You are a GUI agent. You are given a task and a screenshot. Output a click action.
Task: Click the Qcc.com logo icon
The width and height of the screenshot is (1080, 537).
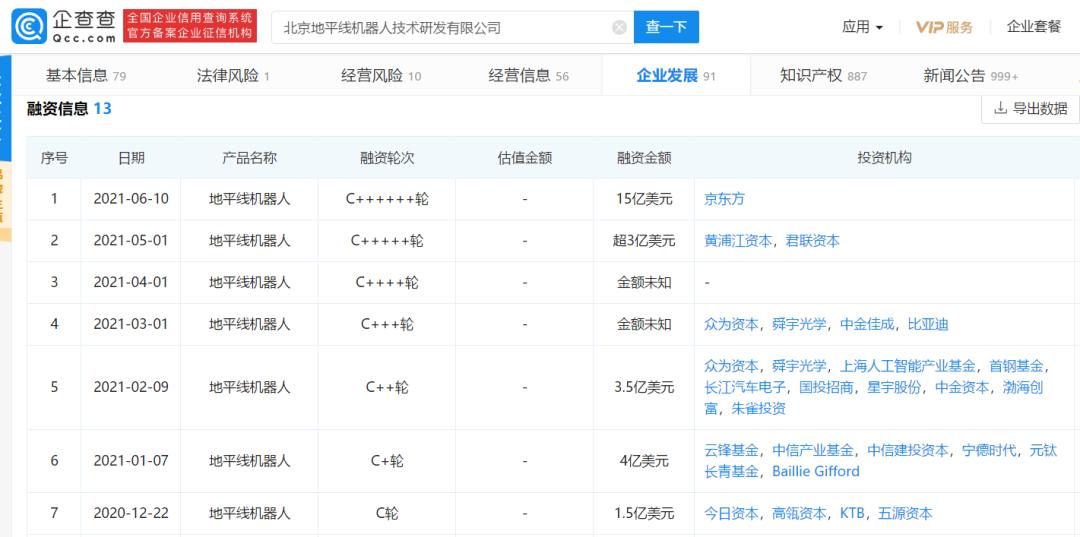click(x=30, y=26)
